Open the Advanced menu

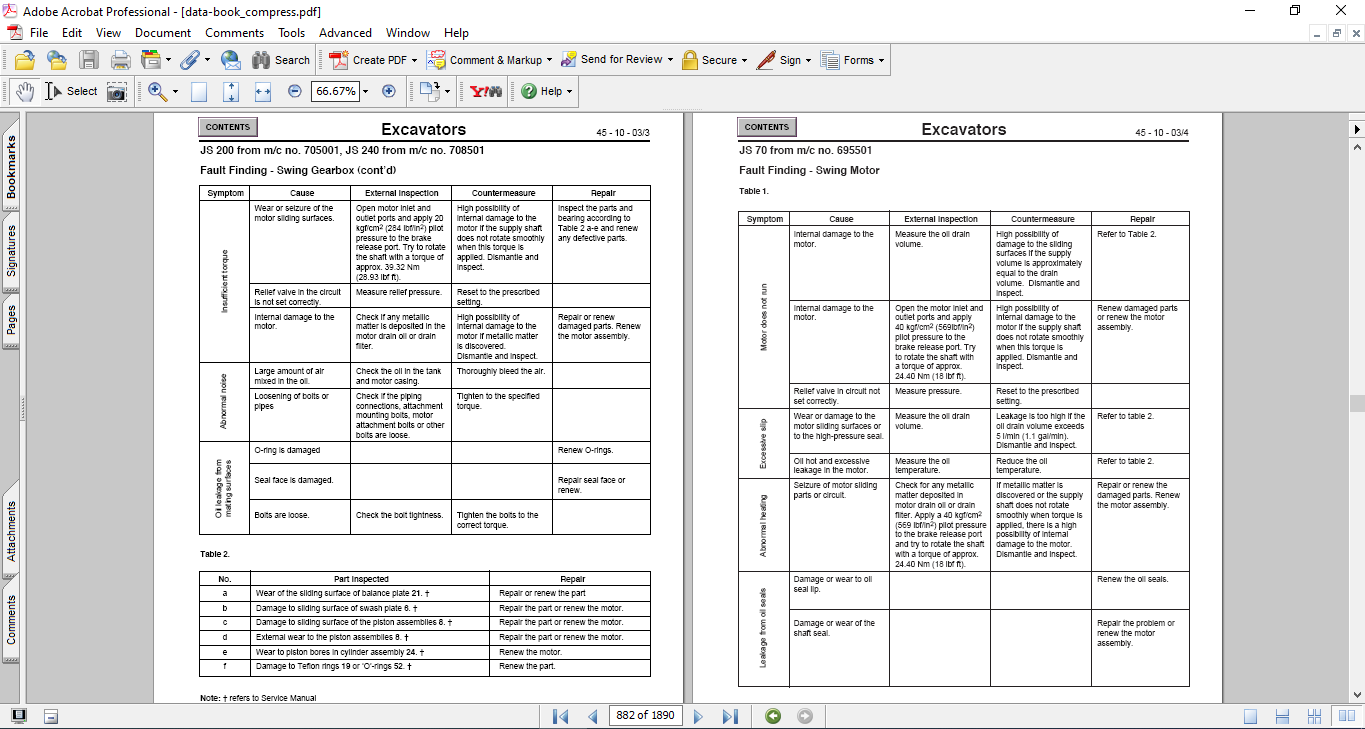[345, 33]
